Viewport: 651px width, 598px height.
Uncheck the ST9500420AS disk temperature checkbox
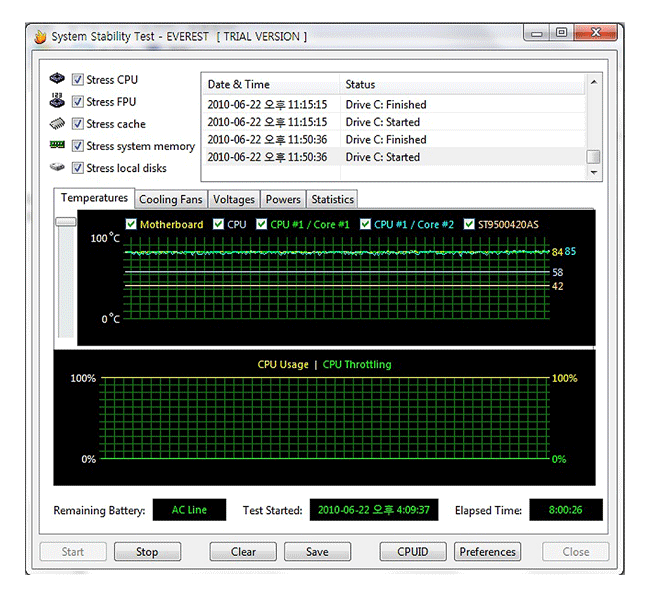[469, 224]
